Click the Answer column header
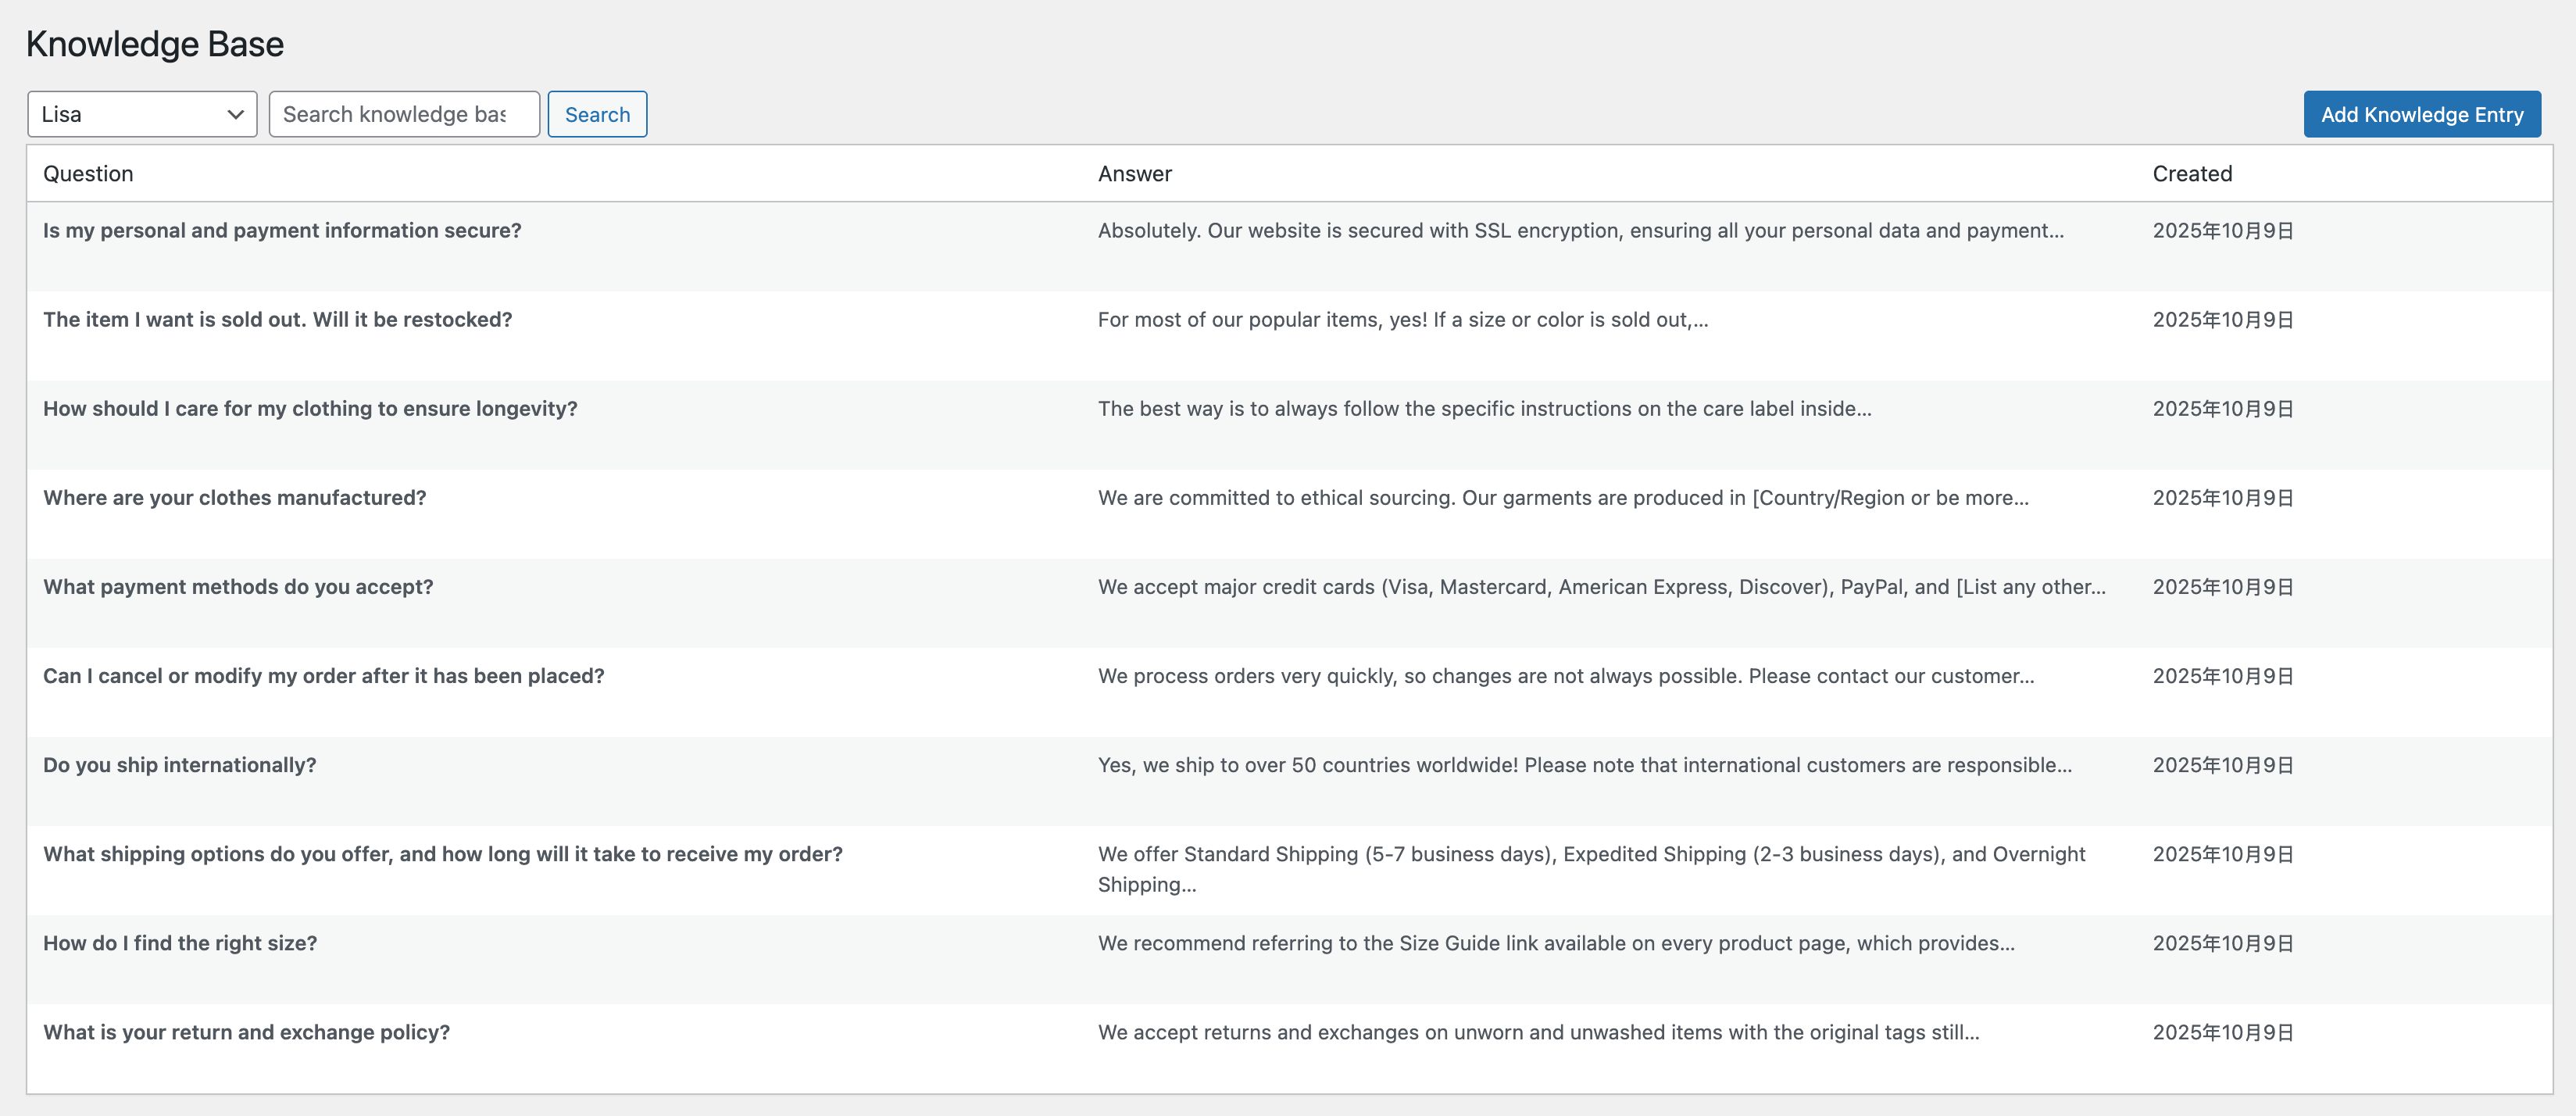Viewport: 2576px width, 1116px height. pyautogui.click(x=1134, y=173)
